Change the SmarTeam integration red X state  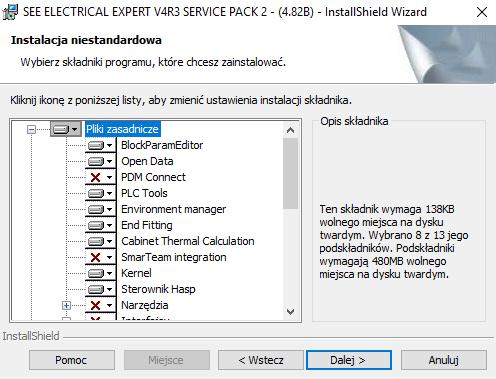coord(100,257)
